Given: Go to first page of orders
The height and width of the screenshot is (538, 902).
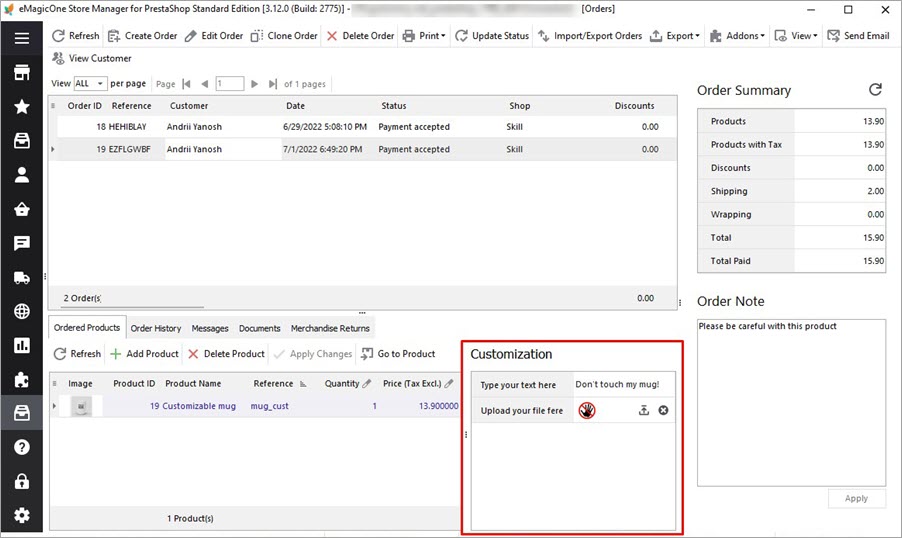Looking at the screenshot, I should coord(186,84).
